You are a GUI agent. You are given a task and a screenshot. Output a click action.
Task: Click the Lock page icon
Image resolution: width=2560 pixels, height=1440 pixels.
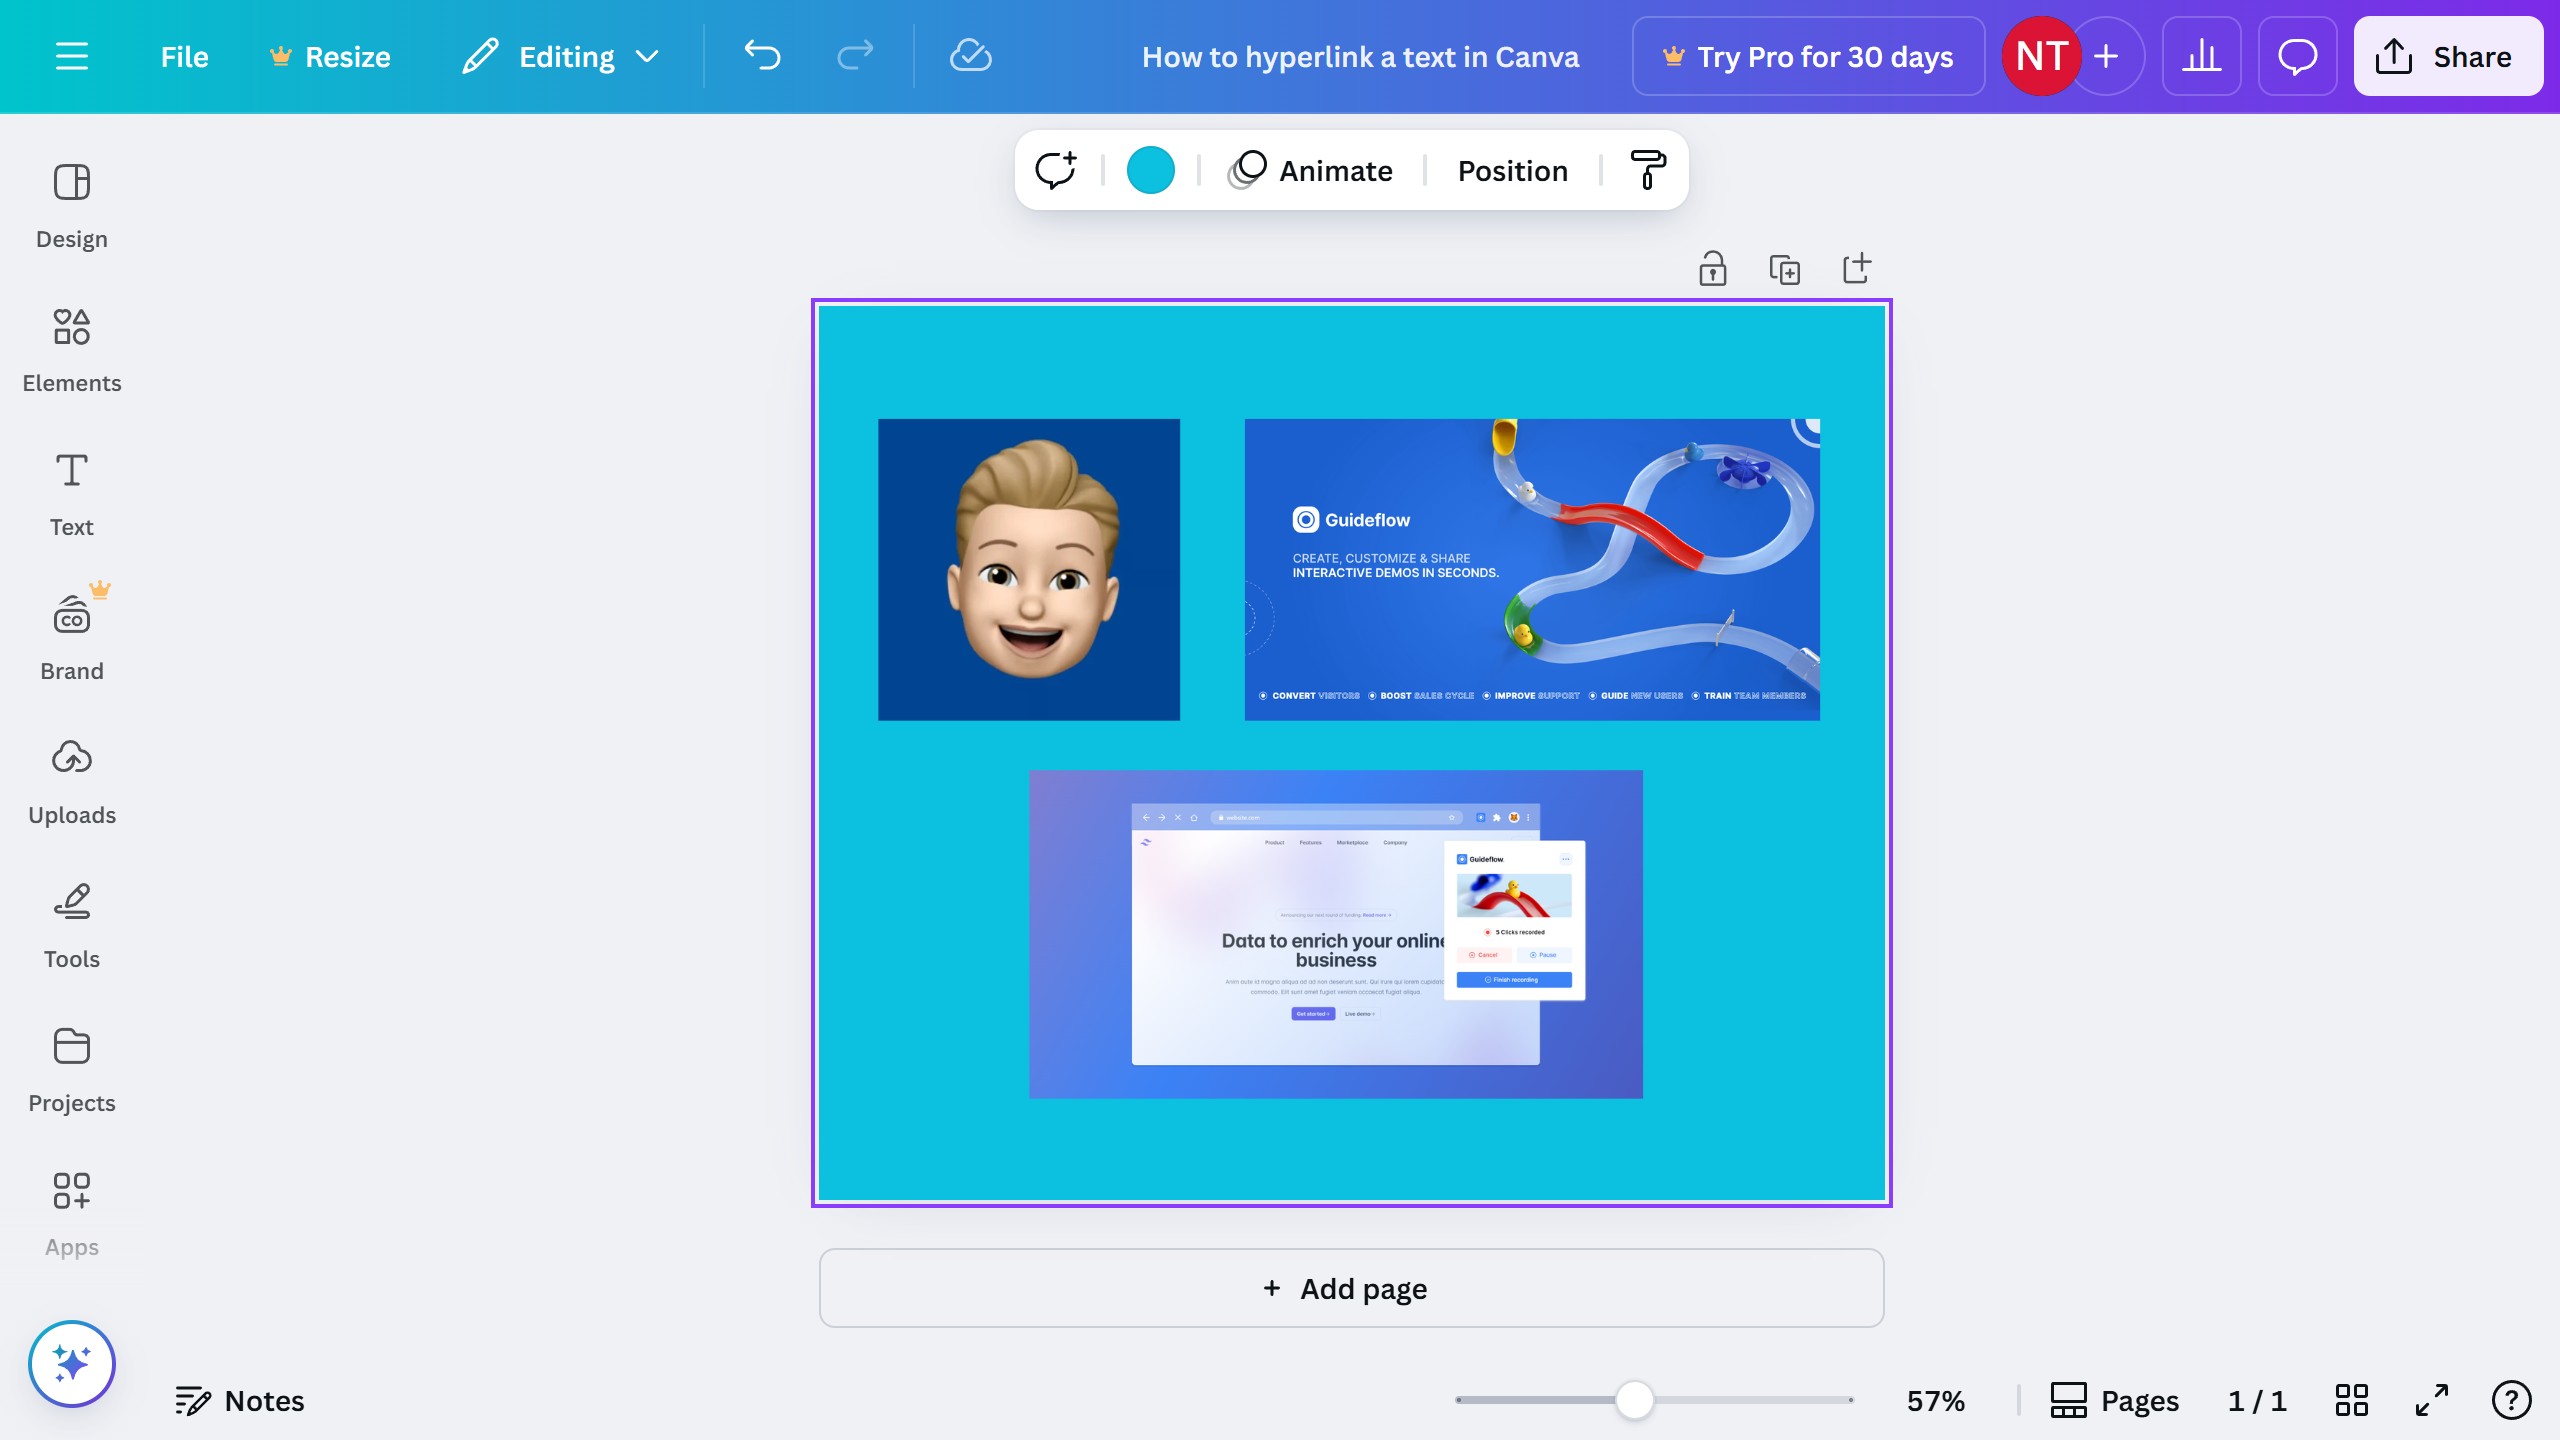1712,269
